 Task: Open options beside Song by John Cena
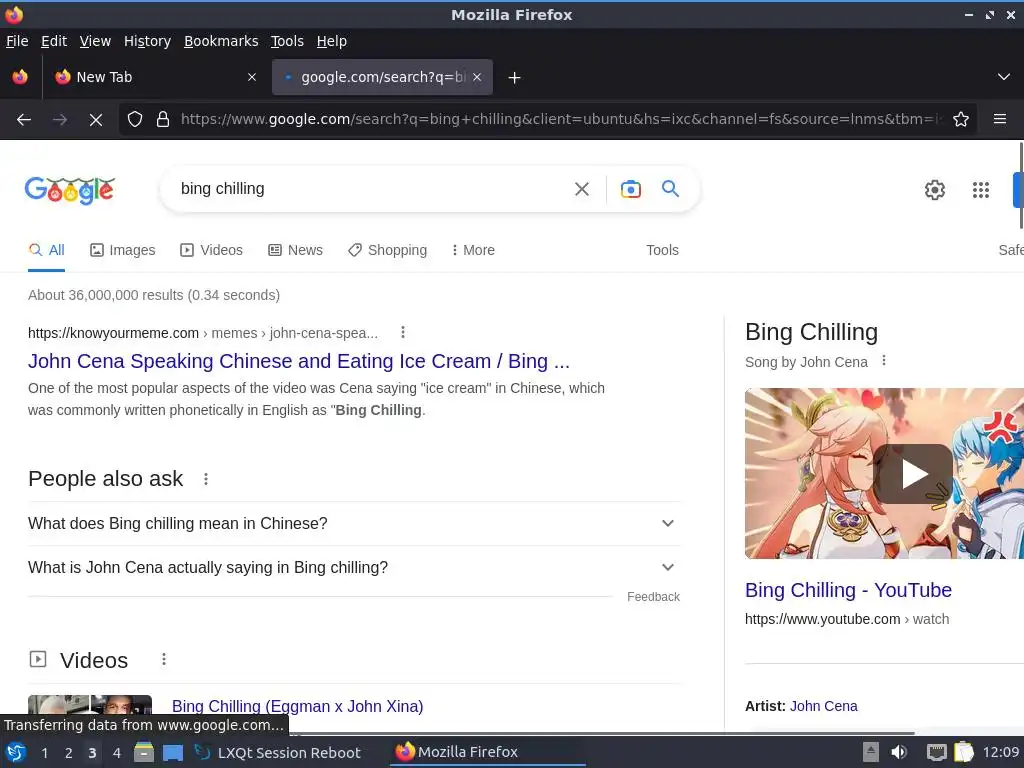coord(884,360)
